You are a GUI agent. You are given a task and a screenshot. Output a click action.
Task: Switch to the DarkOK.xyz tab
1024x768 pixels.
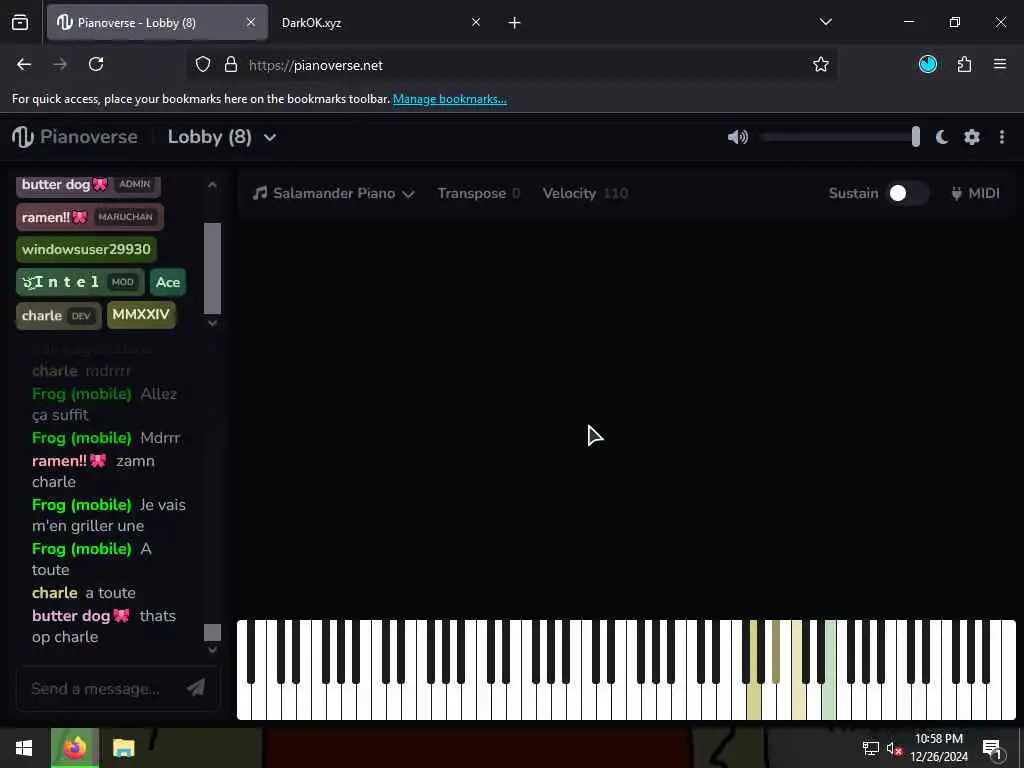pyautogui.click(x=379, y=23)
